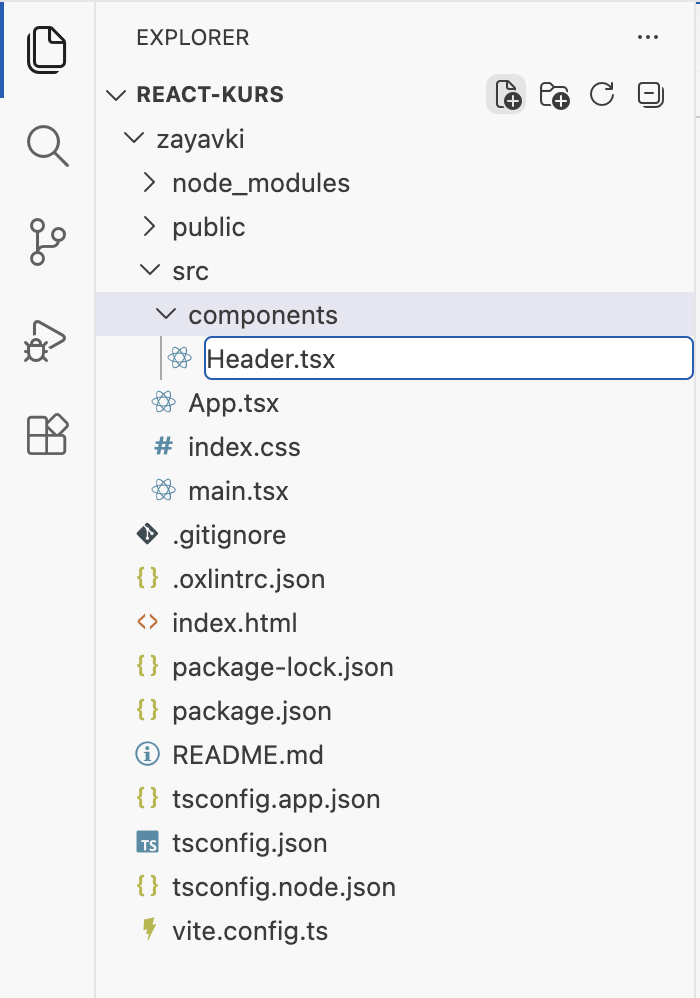The width and height of the screenshot is (700, 998).
Task: Open the Search view in activity bar
Action: click(47, 146)
